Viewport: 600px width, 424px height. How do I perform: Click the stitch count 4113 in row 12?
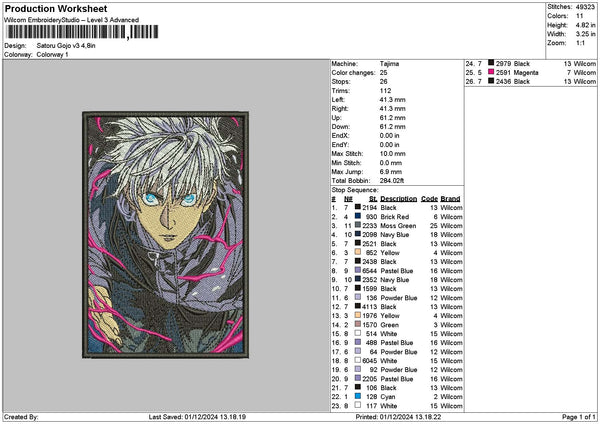[x=370, y=307]
